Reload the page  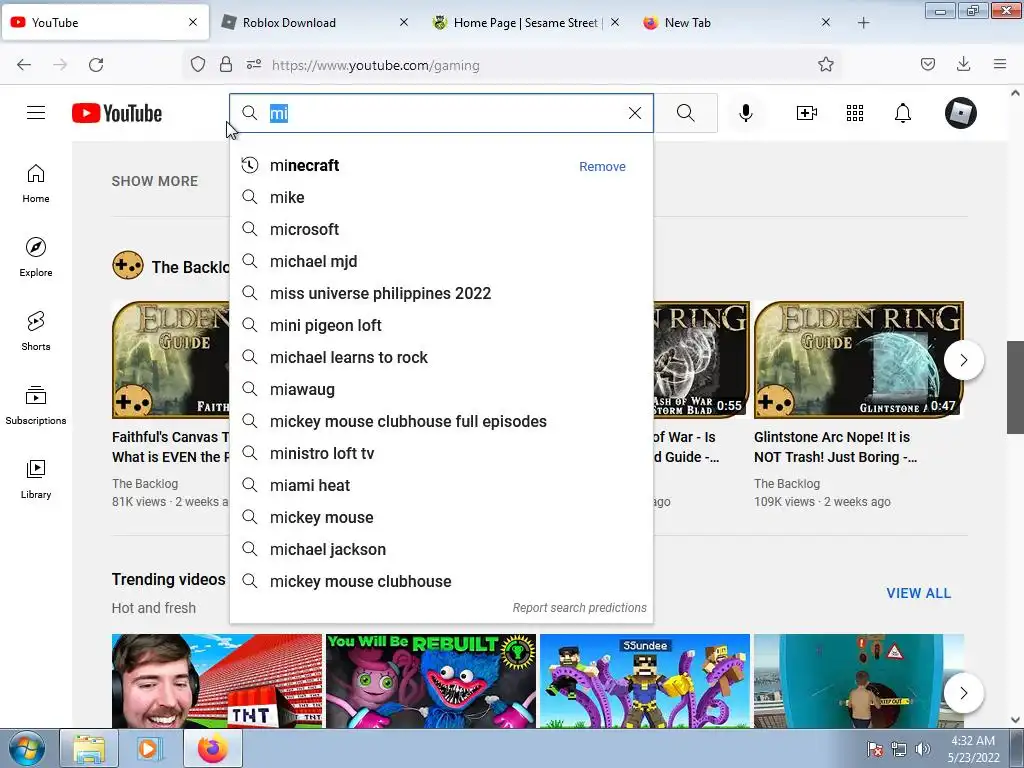[x=96, y=65]
